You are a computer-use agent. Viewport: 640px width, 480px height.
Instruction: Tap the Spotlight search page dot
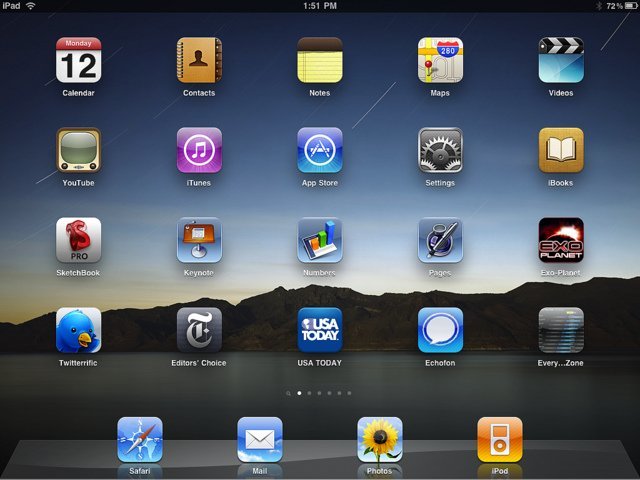[288, 394]
